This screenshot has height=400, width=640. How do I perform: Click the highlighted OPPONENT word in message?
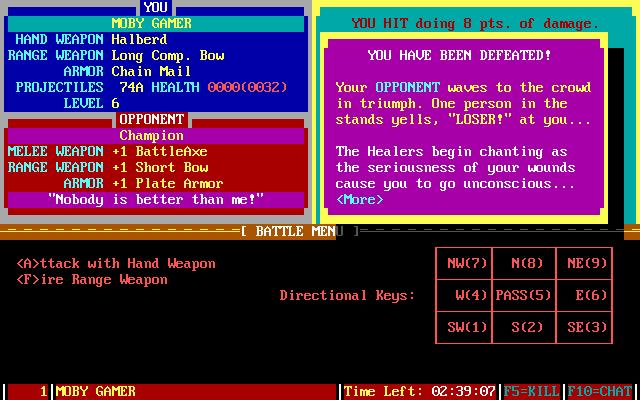(408, 87)
